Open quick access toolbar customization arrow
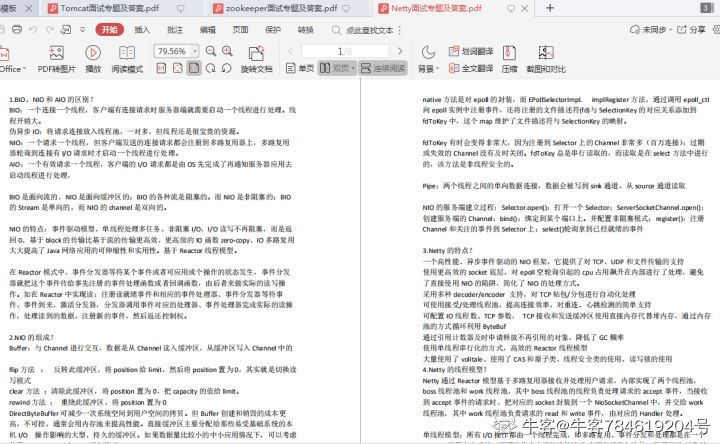 (x=83, y=29)
